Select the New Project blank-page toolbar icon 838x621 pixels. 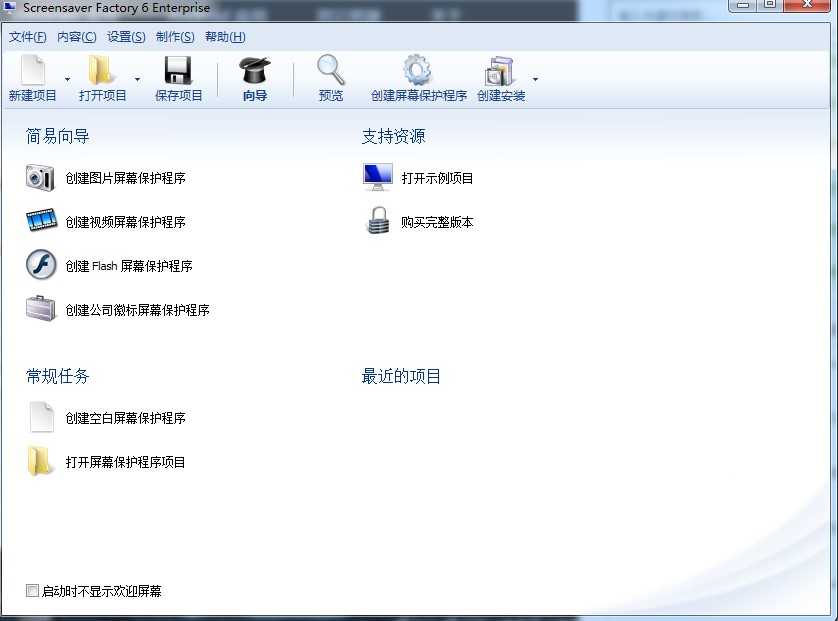pyautogui.click(x=33, y=70)
